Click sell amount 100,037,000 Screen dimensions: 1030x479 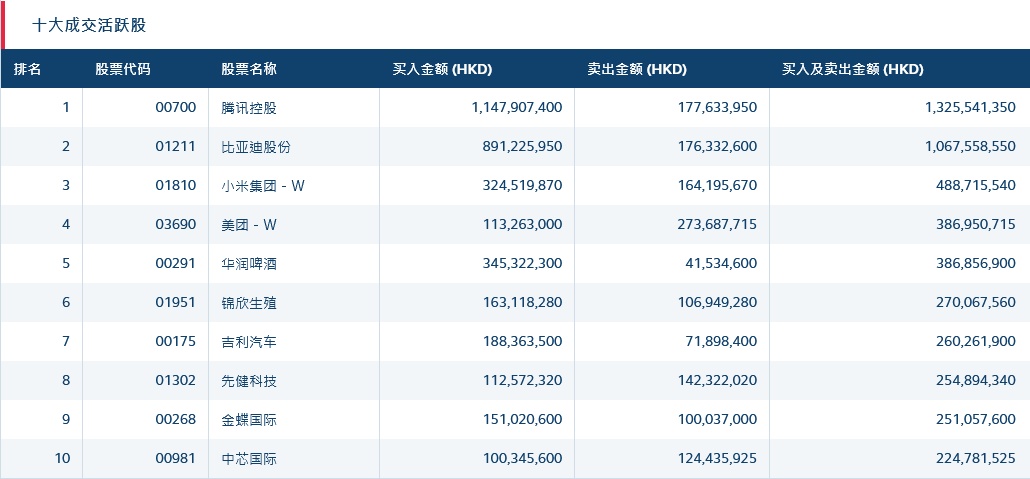pos(717,419)
